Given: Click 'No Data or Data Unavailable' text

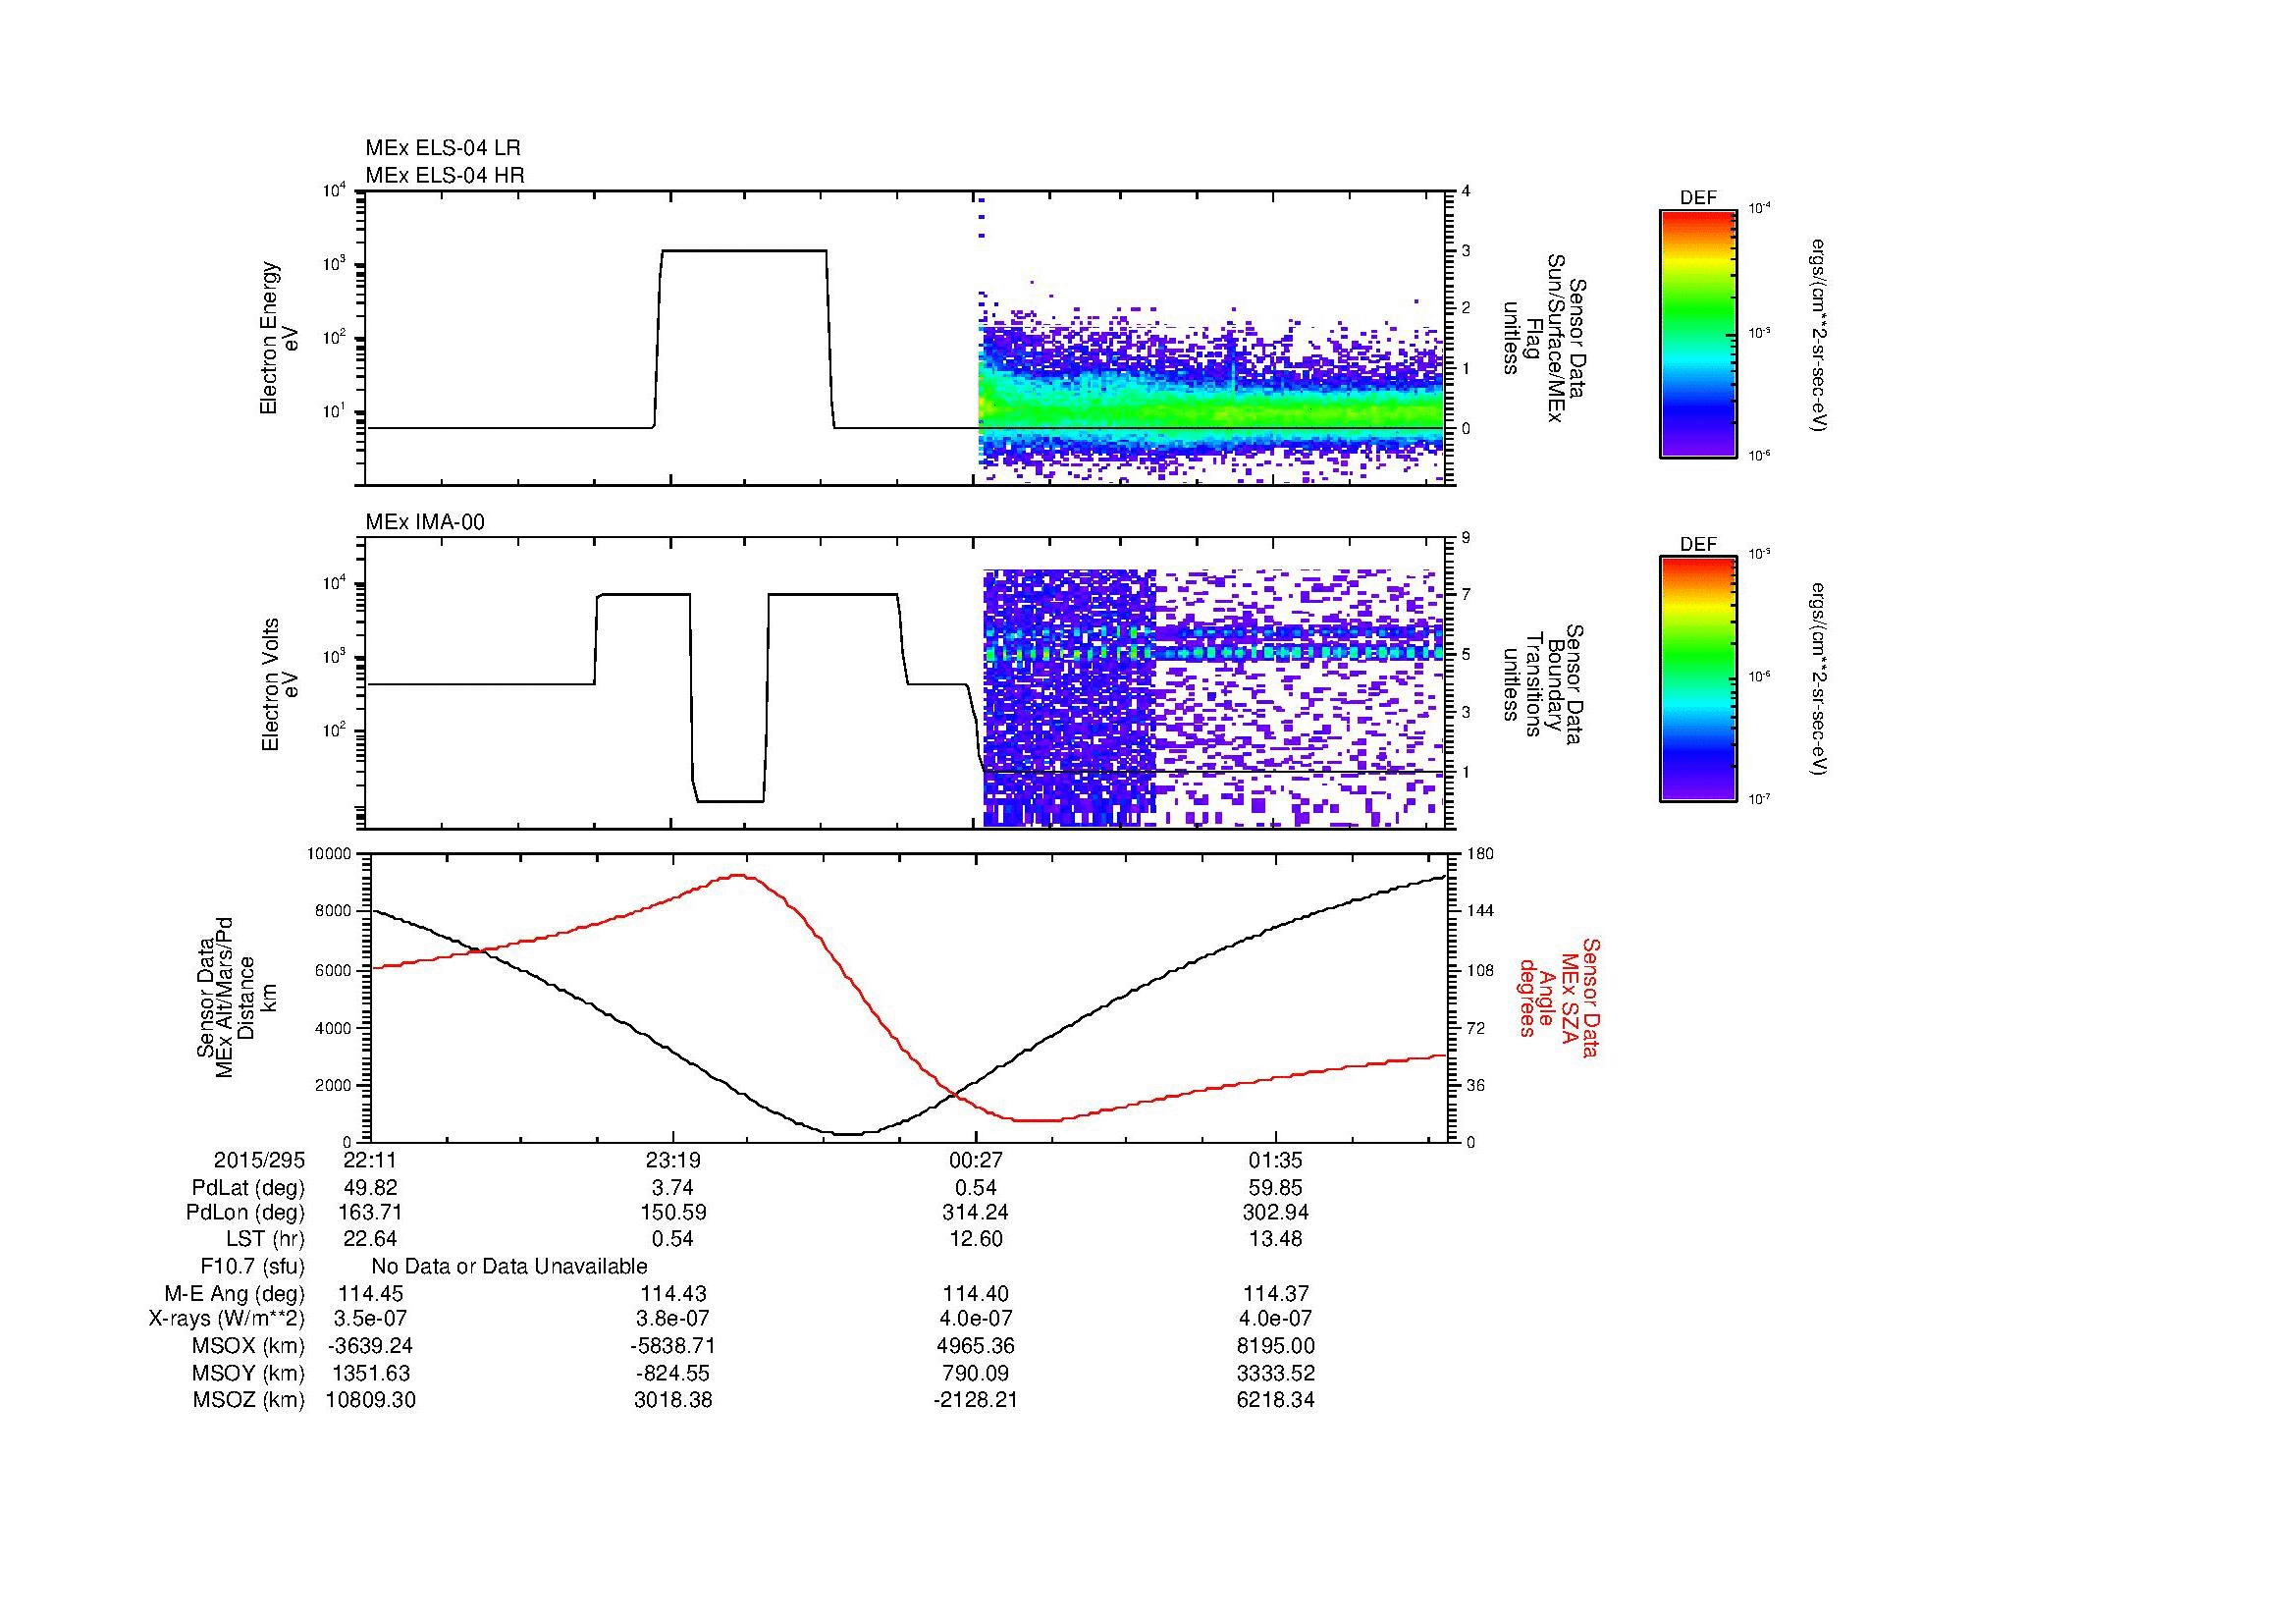Looking at the screenshot, I should coord(509,1267).
